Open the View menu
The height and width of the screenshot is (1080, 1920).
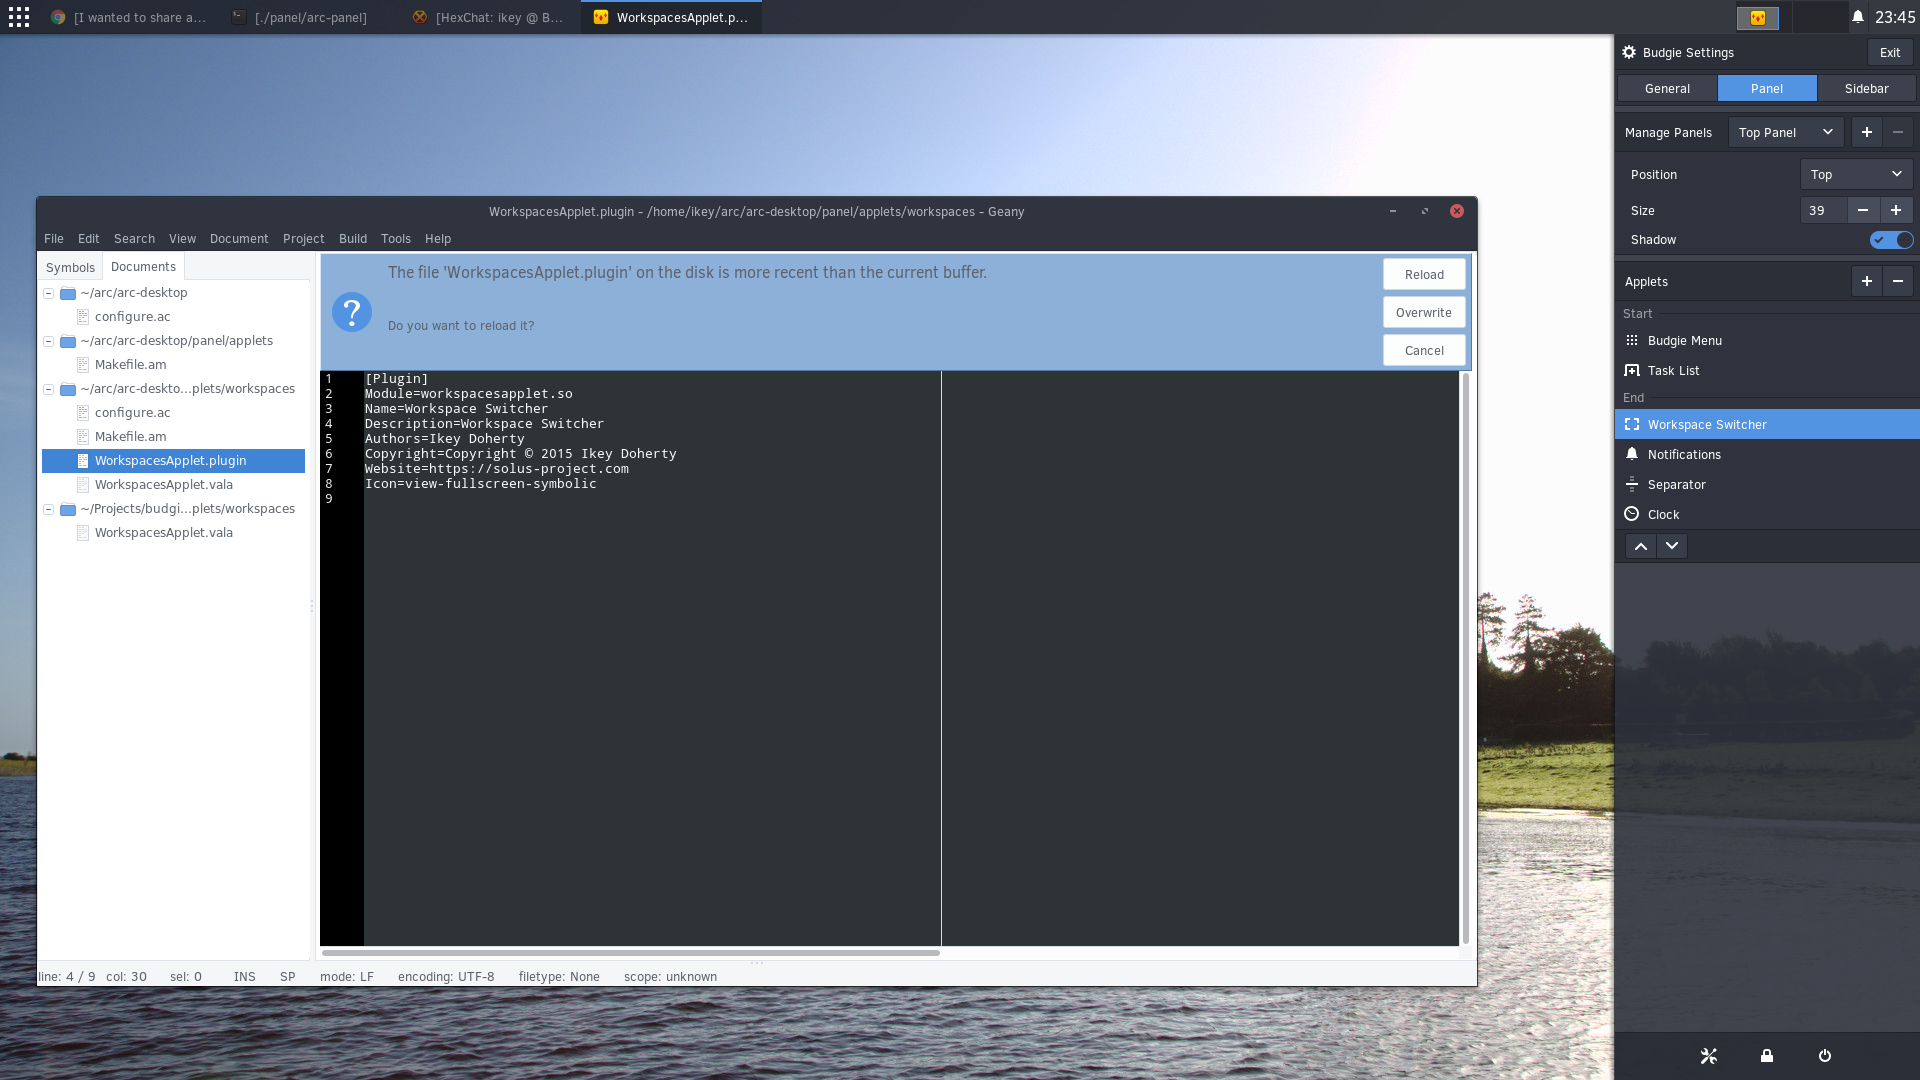[x=182, y=239]
